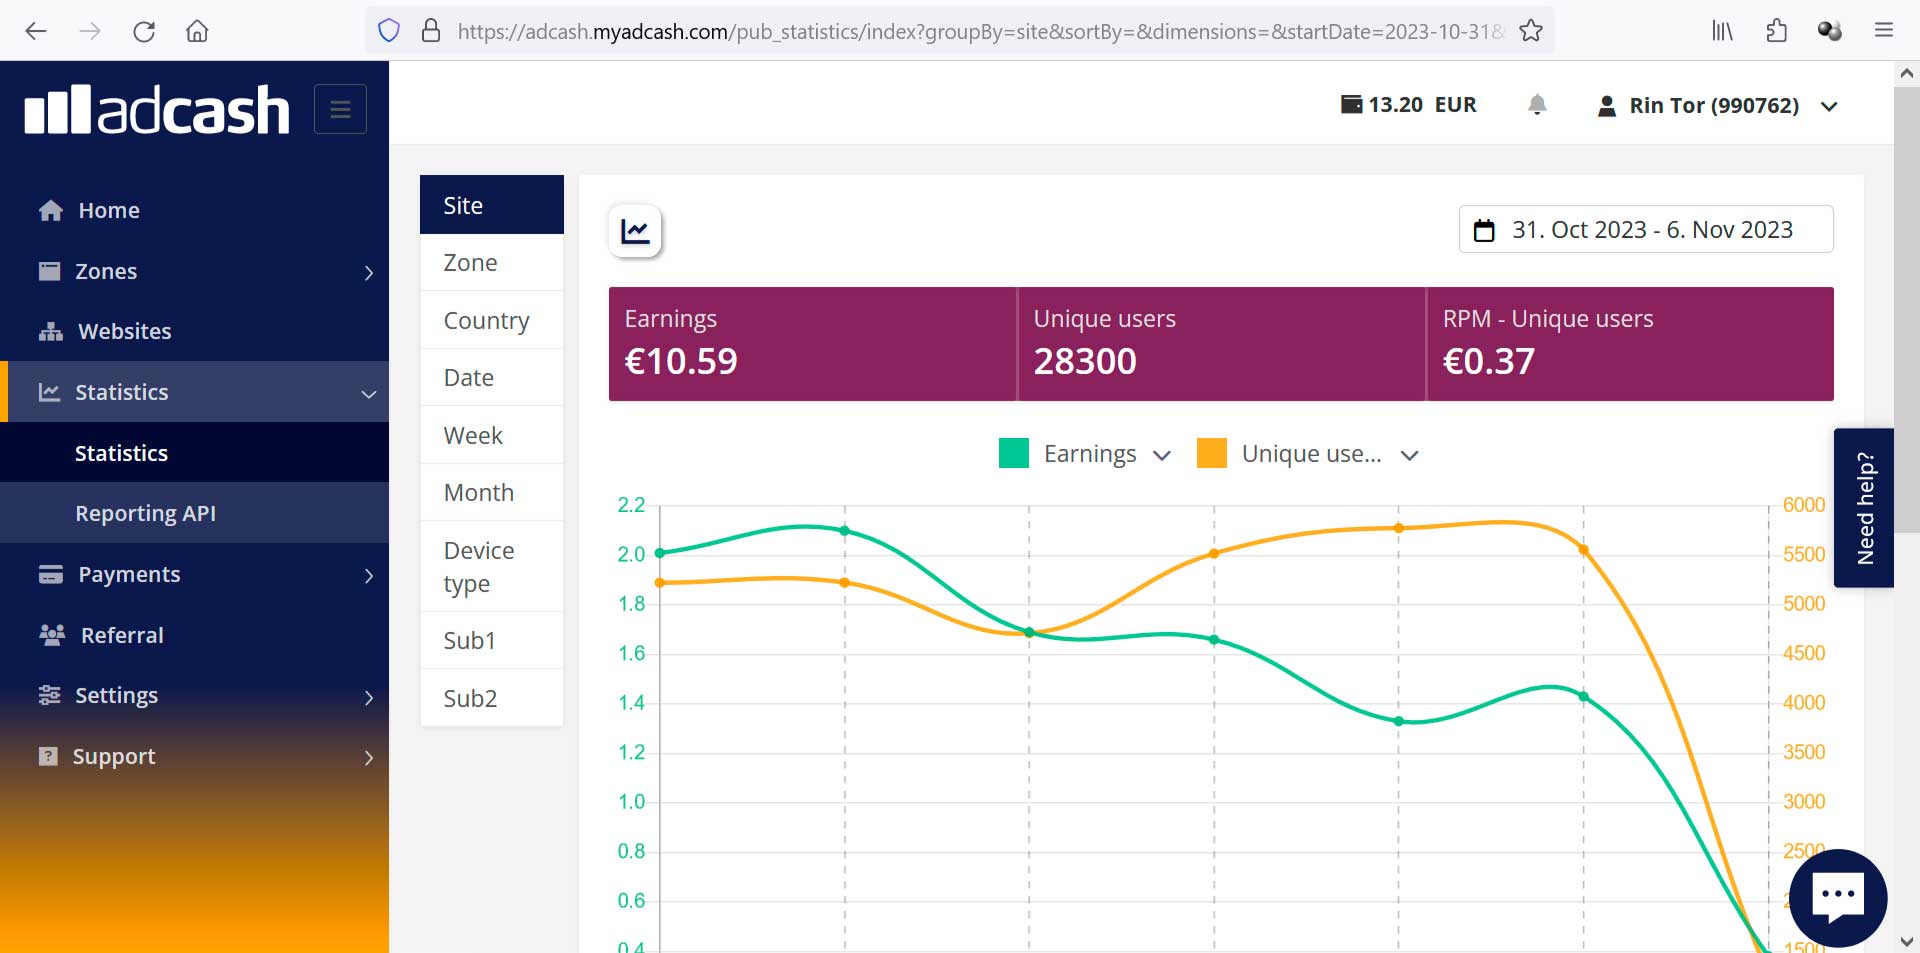This screenshot has height=953, width=1920.
Task: Open the Reporting API link
Action: point(145,513)
